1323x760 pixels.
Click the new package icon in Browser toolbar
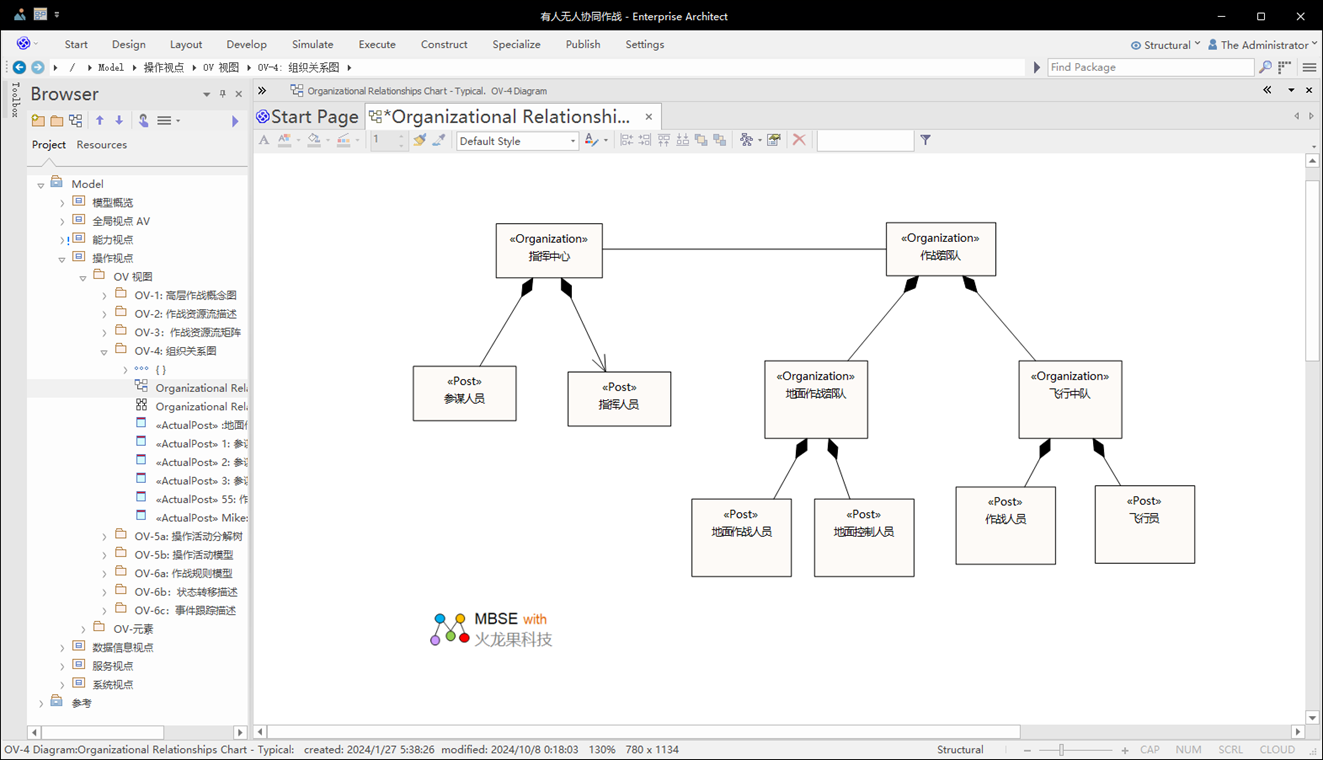tap(38, 120)
